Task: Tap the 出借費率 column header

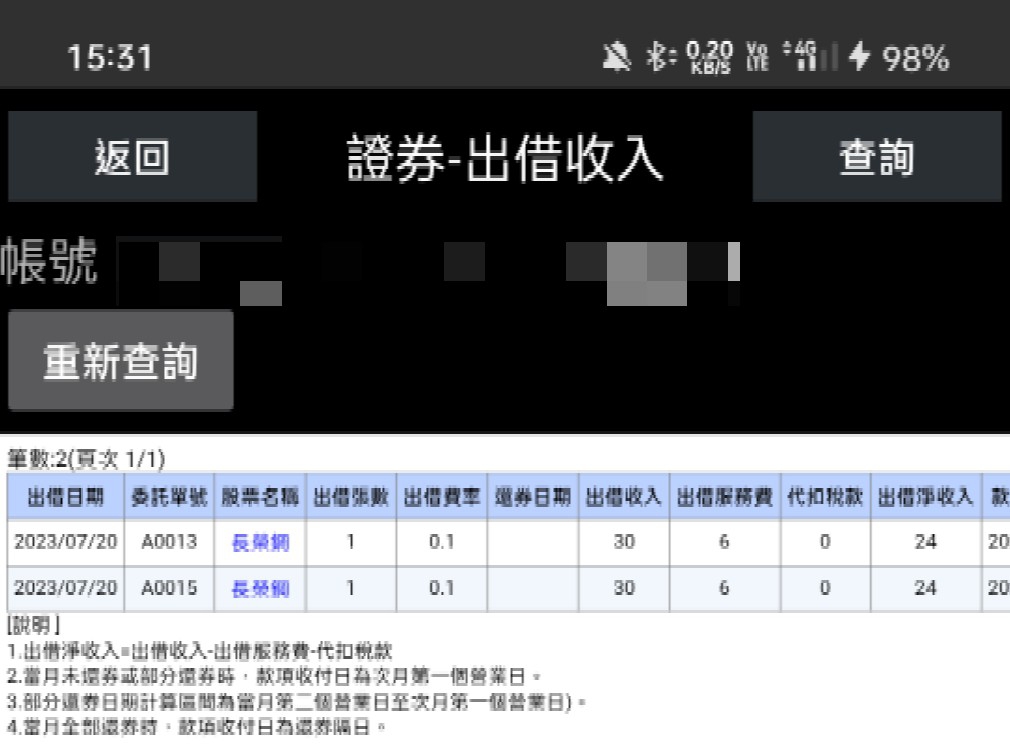Action: (x=442, y=498)
